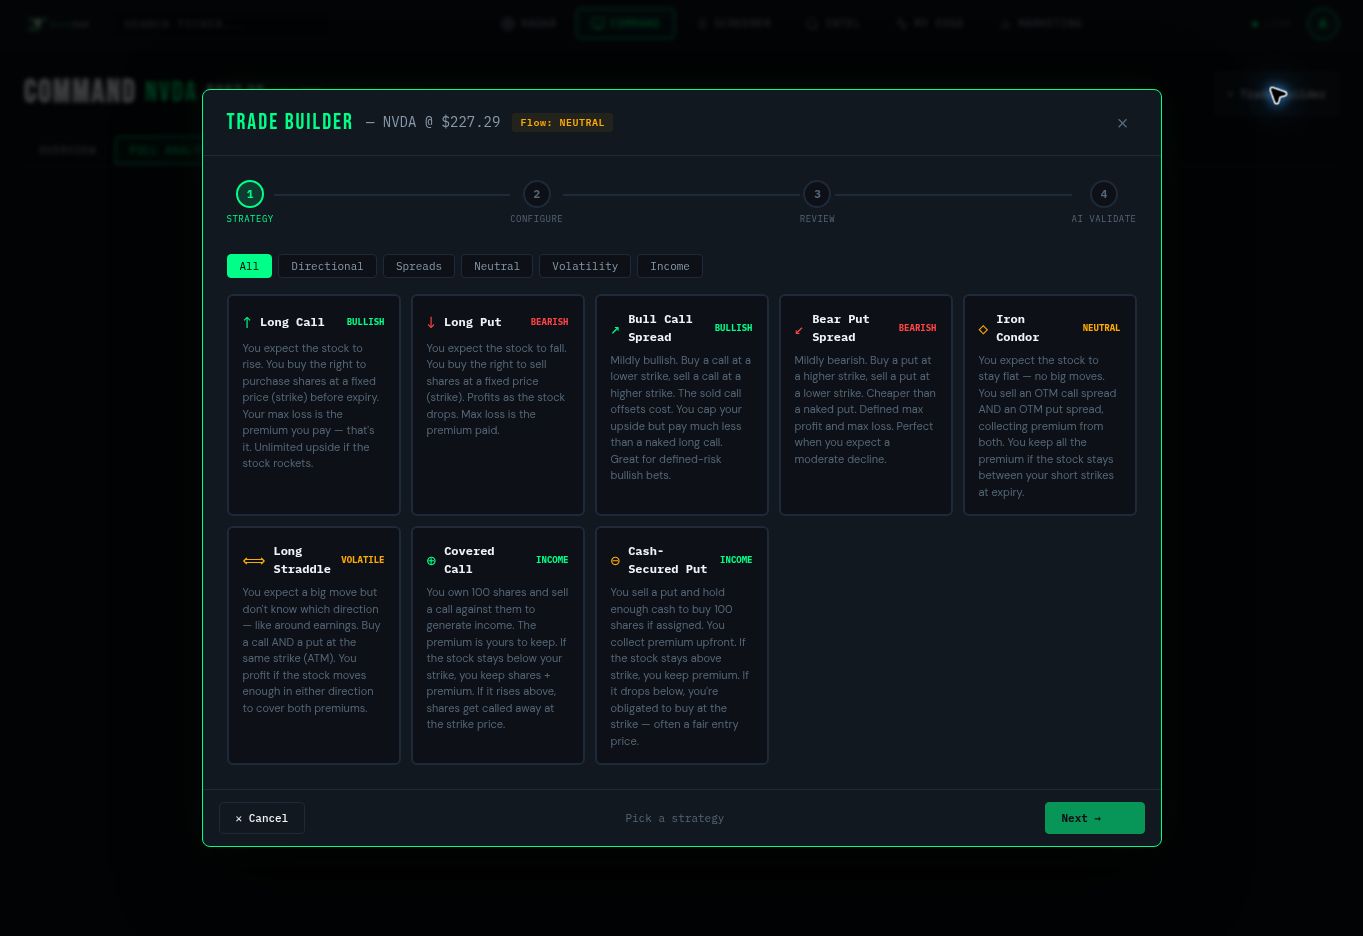Click the Long Straddle double-arrow icon

(254, 561)
